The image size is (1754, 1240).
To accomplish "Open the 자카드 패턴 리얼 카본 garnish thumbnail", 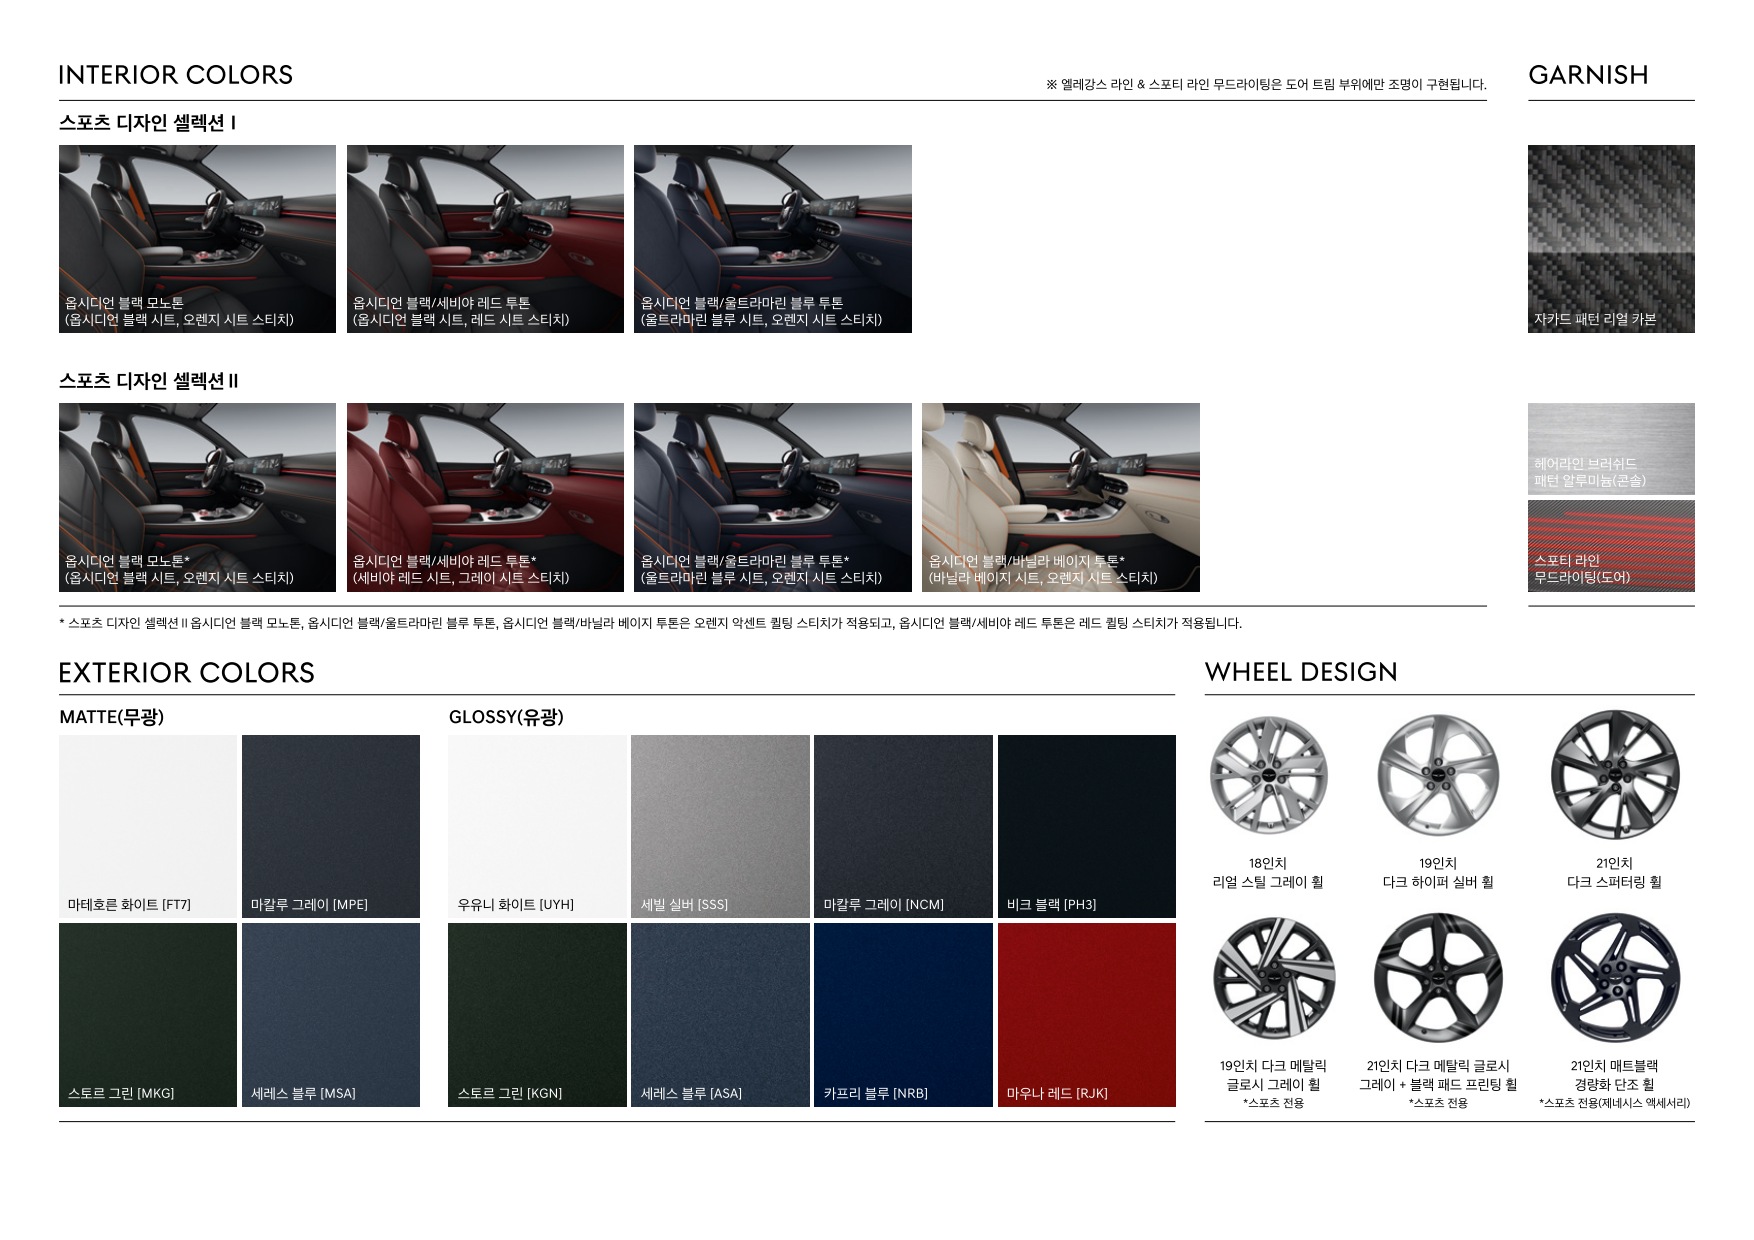I will [x=1610, y=238].
